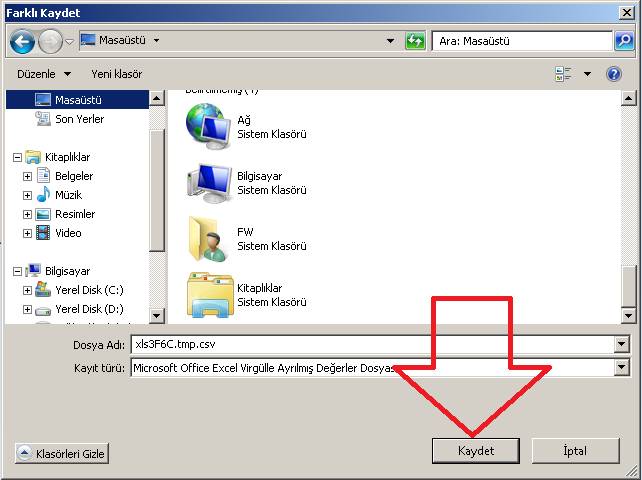Open the view options dropdown arrow
The height and width of the screenshot is (480, 642).
(x=588, y=74)
